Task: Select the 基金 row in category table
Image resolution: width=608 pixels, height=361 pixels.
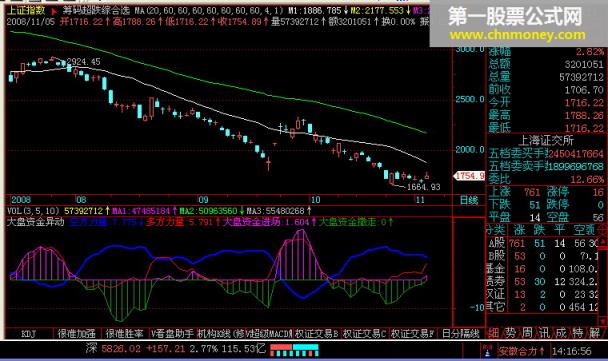Action: [543, 269]
